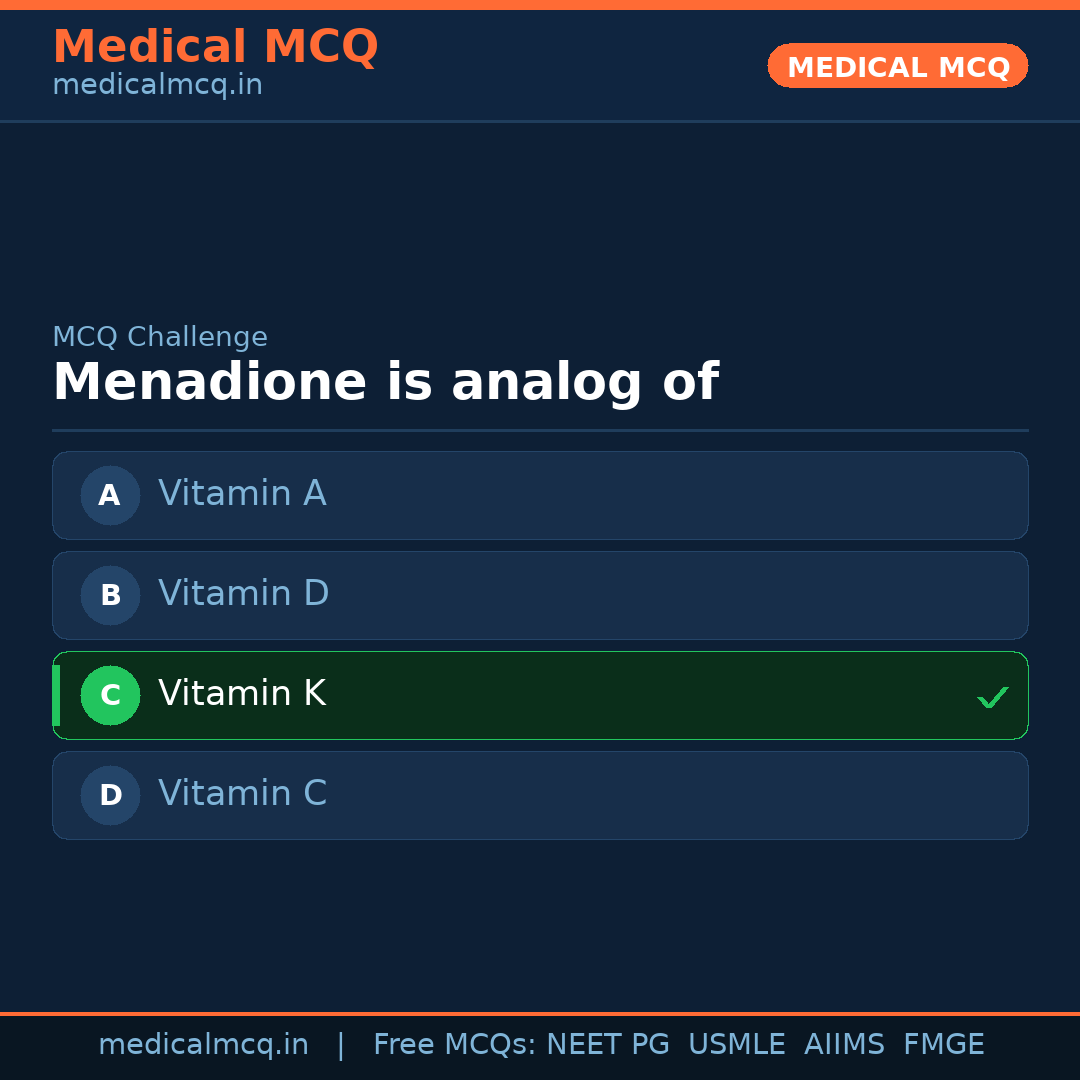Expand the question 'Menadione is analog of'

click(x=386, y=382)
